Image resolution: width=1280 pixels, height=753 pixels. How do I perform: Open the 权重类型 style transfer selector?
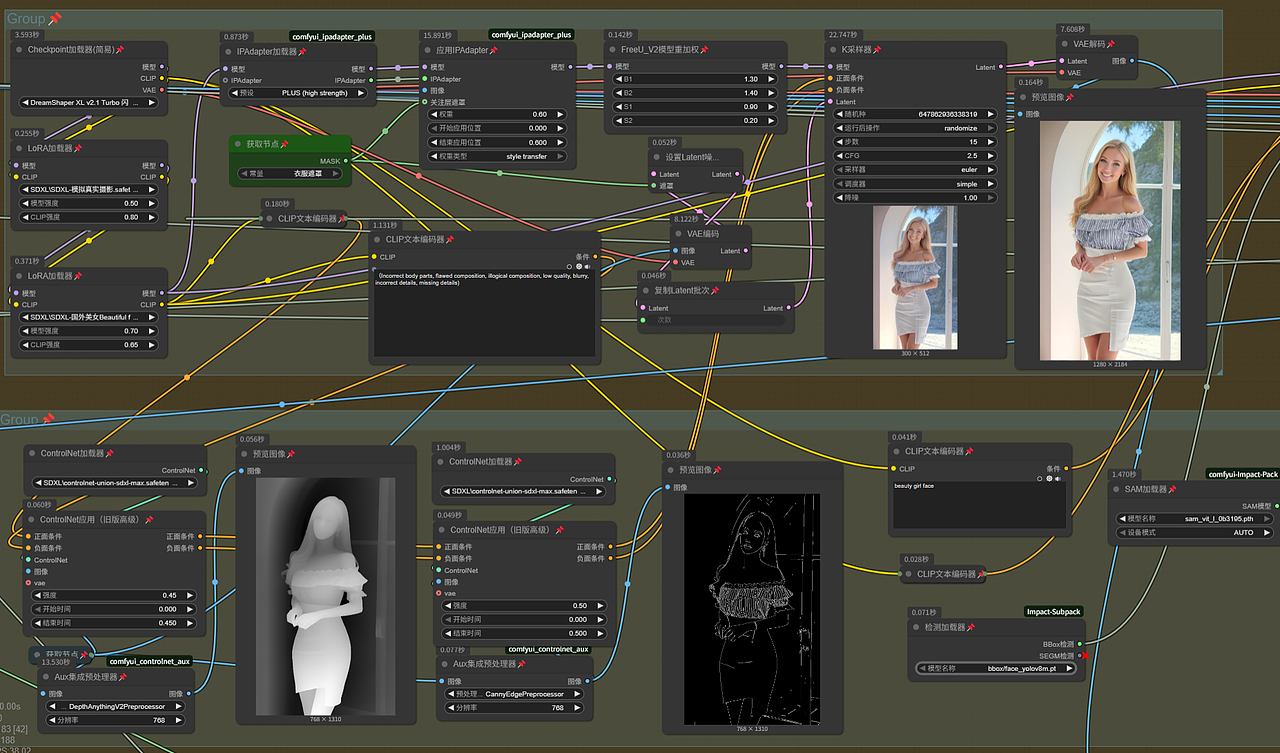(498, 156)
